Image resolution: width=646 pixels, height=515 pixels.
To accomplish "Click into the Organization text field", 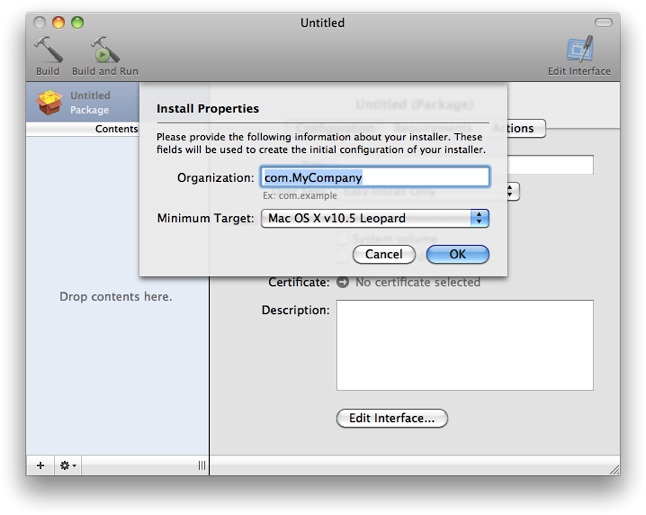I will point(374,177).
